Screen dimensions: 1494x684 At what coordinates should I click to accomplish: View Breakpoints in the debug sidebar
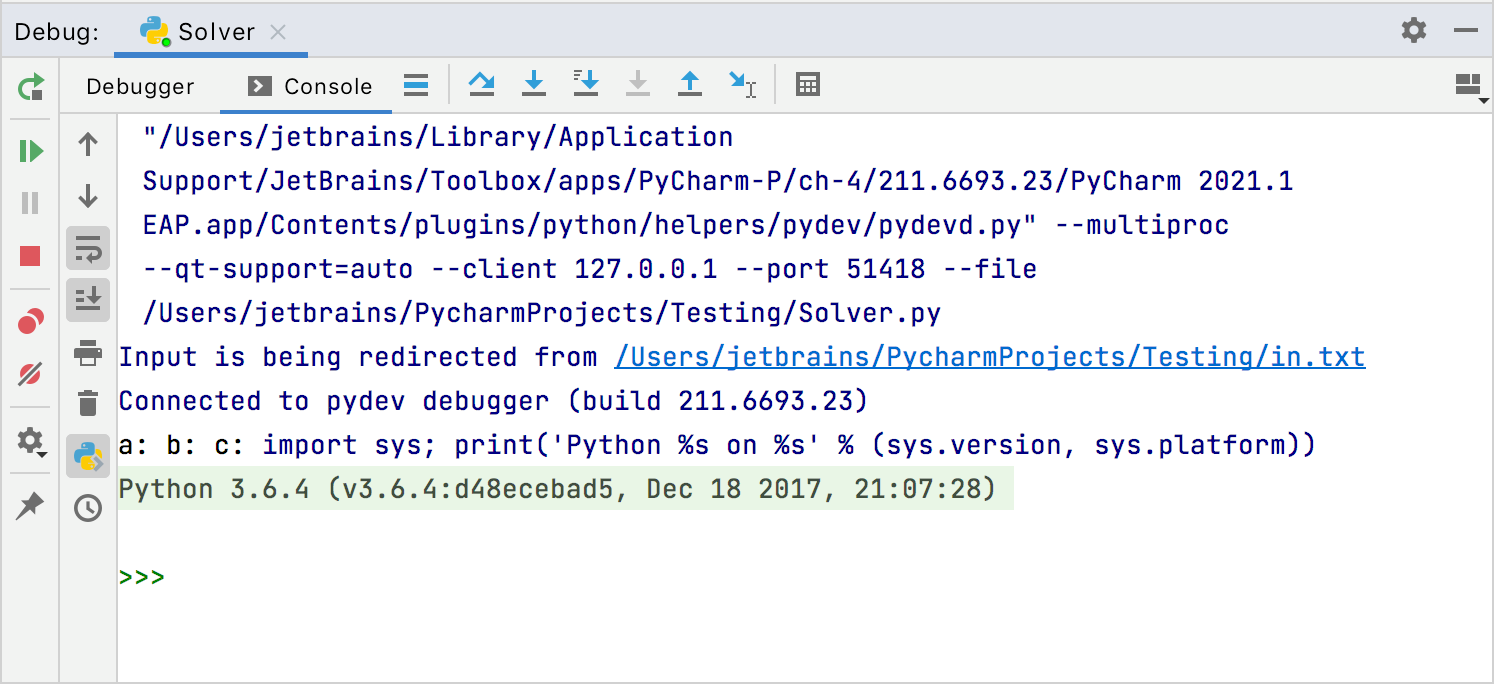30,318
